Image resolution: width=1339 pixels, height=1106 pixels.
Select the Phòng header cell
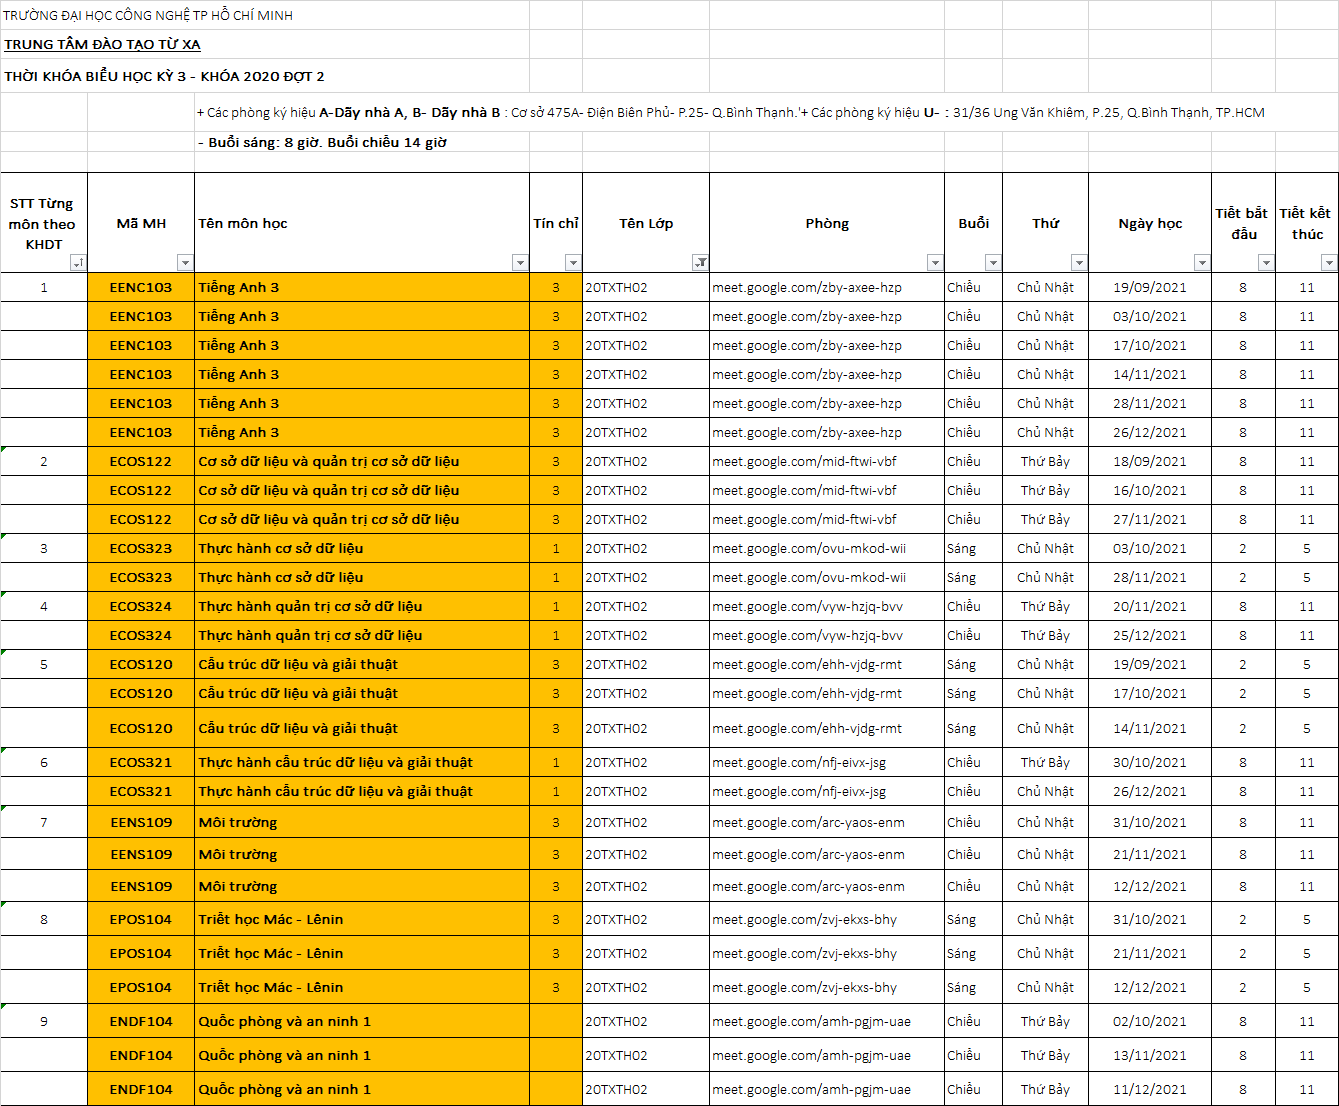click(827, 223)
